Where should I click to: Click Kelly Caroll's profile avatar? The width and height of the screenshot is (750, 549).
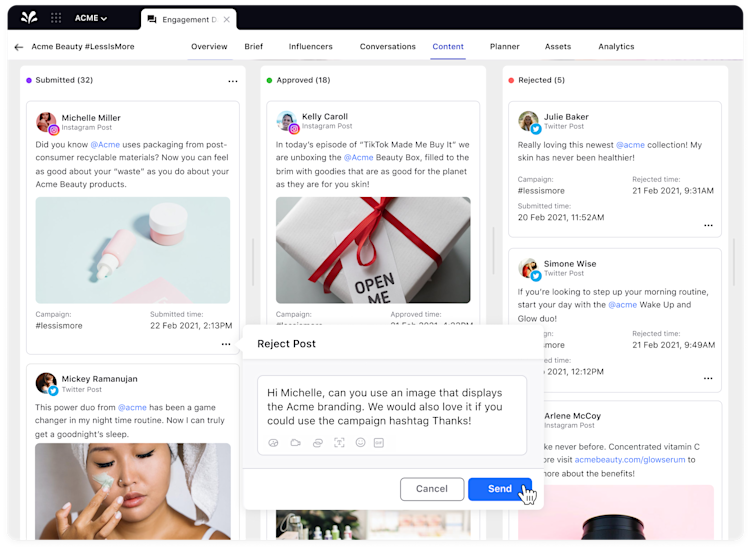287,121
